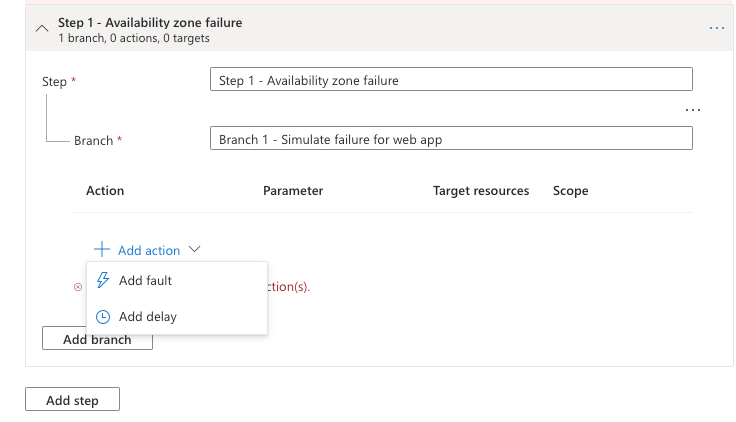Viewport: 736px width, 422px height.
Task: Edit the Branch name input field
Action: pos(451,140)
